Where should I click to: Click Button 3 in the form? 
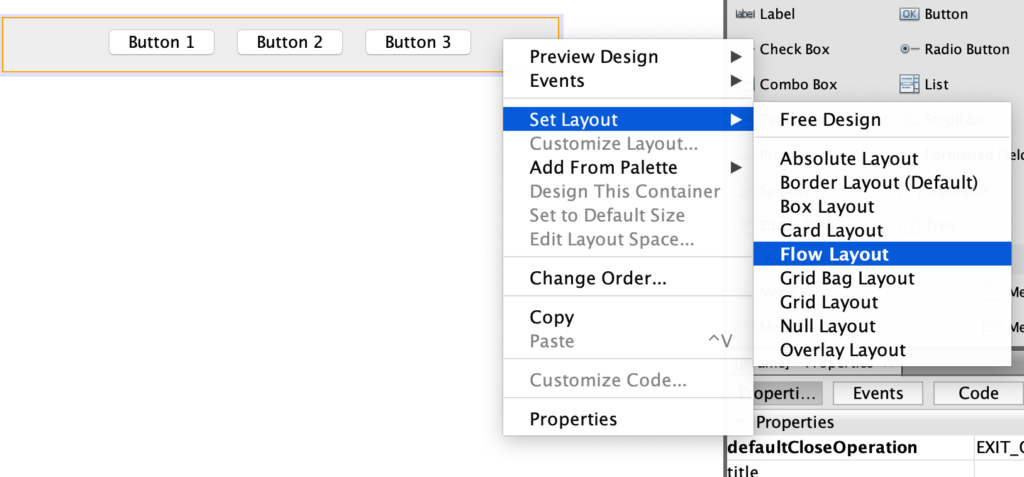pos(418,42)
